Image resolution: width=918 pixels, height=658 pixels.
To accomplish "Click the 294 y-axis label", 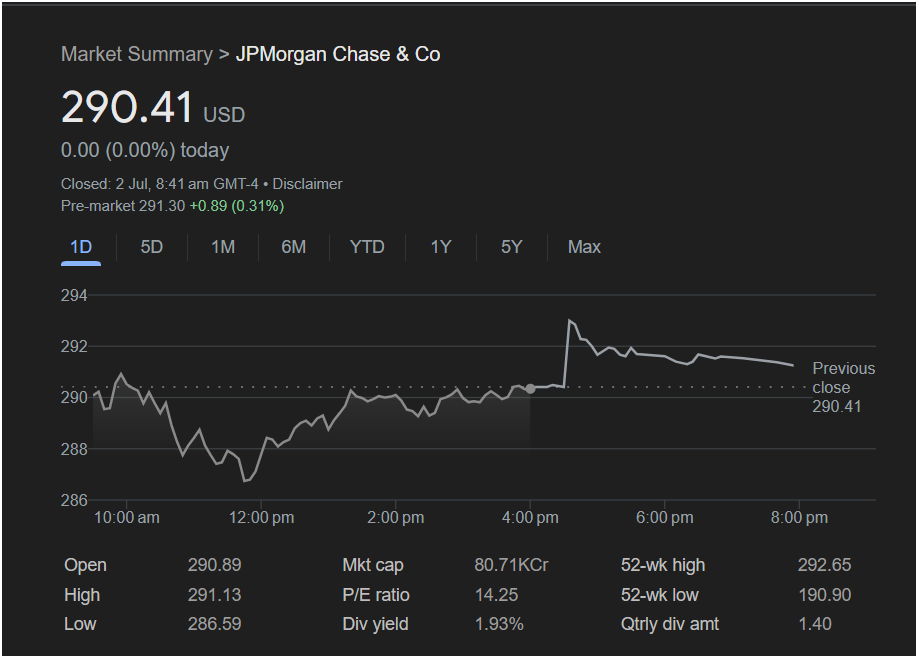I will (x=74, y=296).
